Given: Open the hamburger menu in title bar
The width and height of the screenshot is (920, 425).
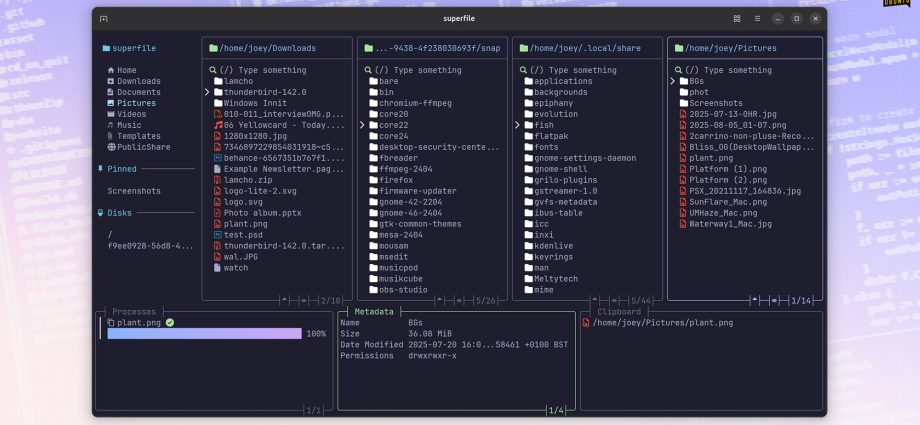Looking at the screenshot, I should click(757, 19).
